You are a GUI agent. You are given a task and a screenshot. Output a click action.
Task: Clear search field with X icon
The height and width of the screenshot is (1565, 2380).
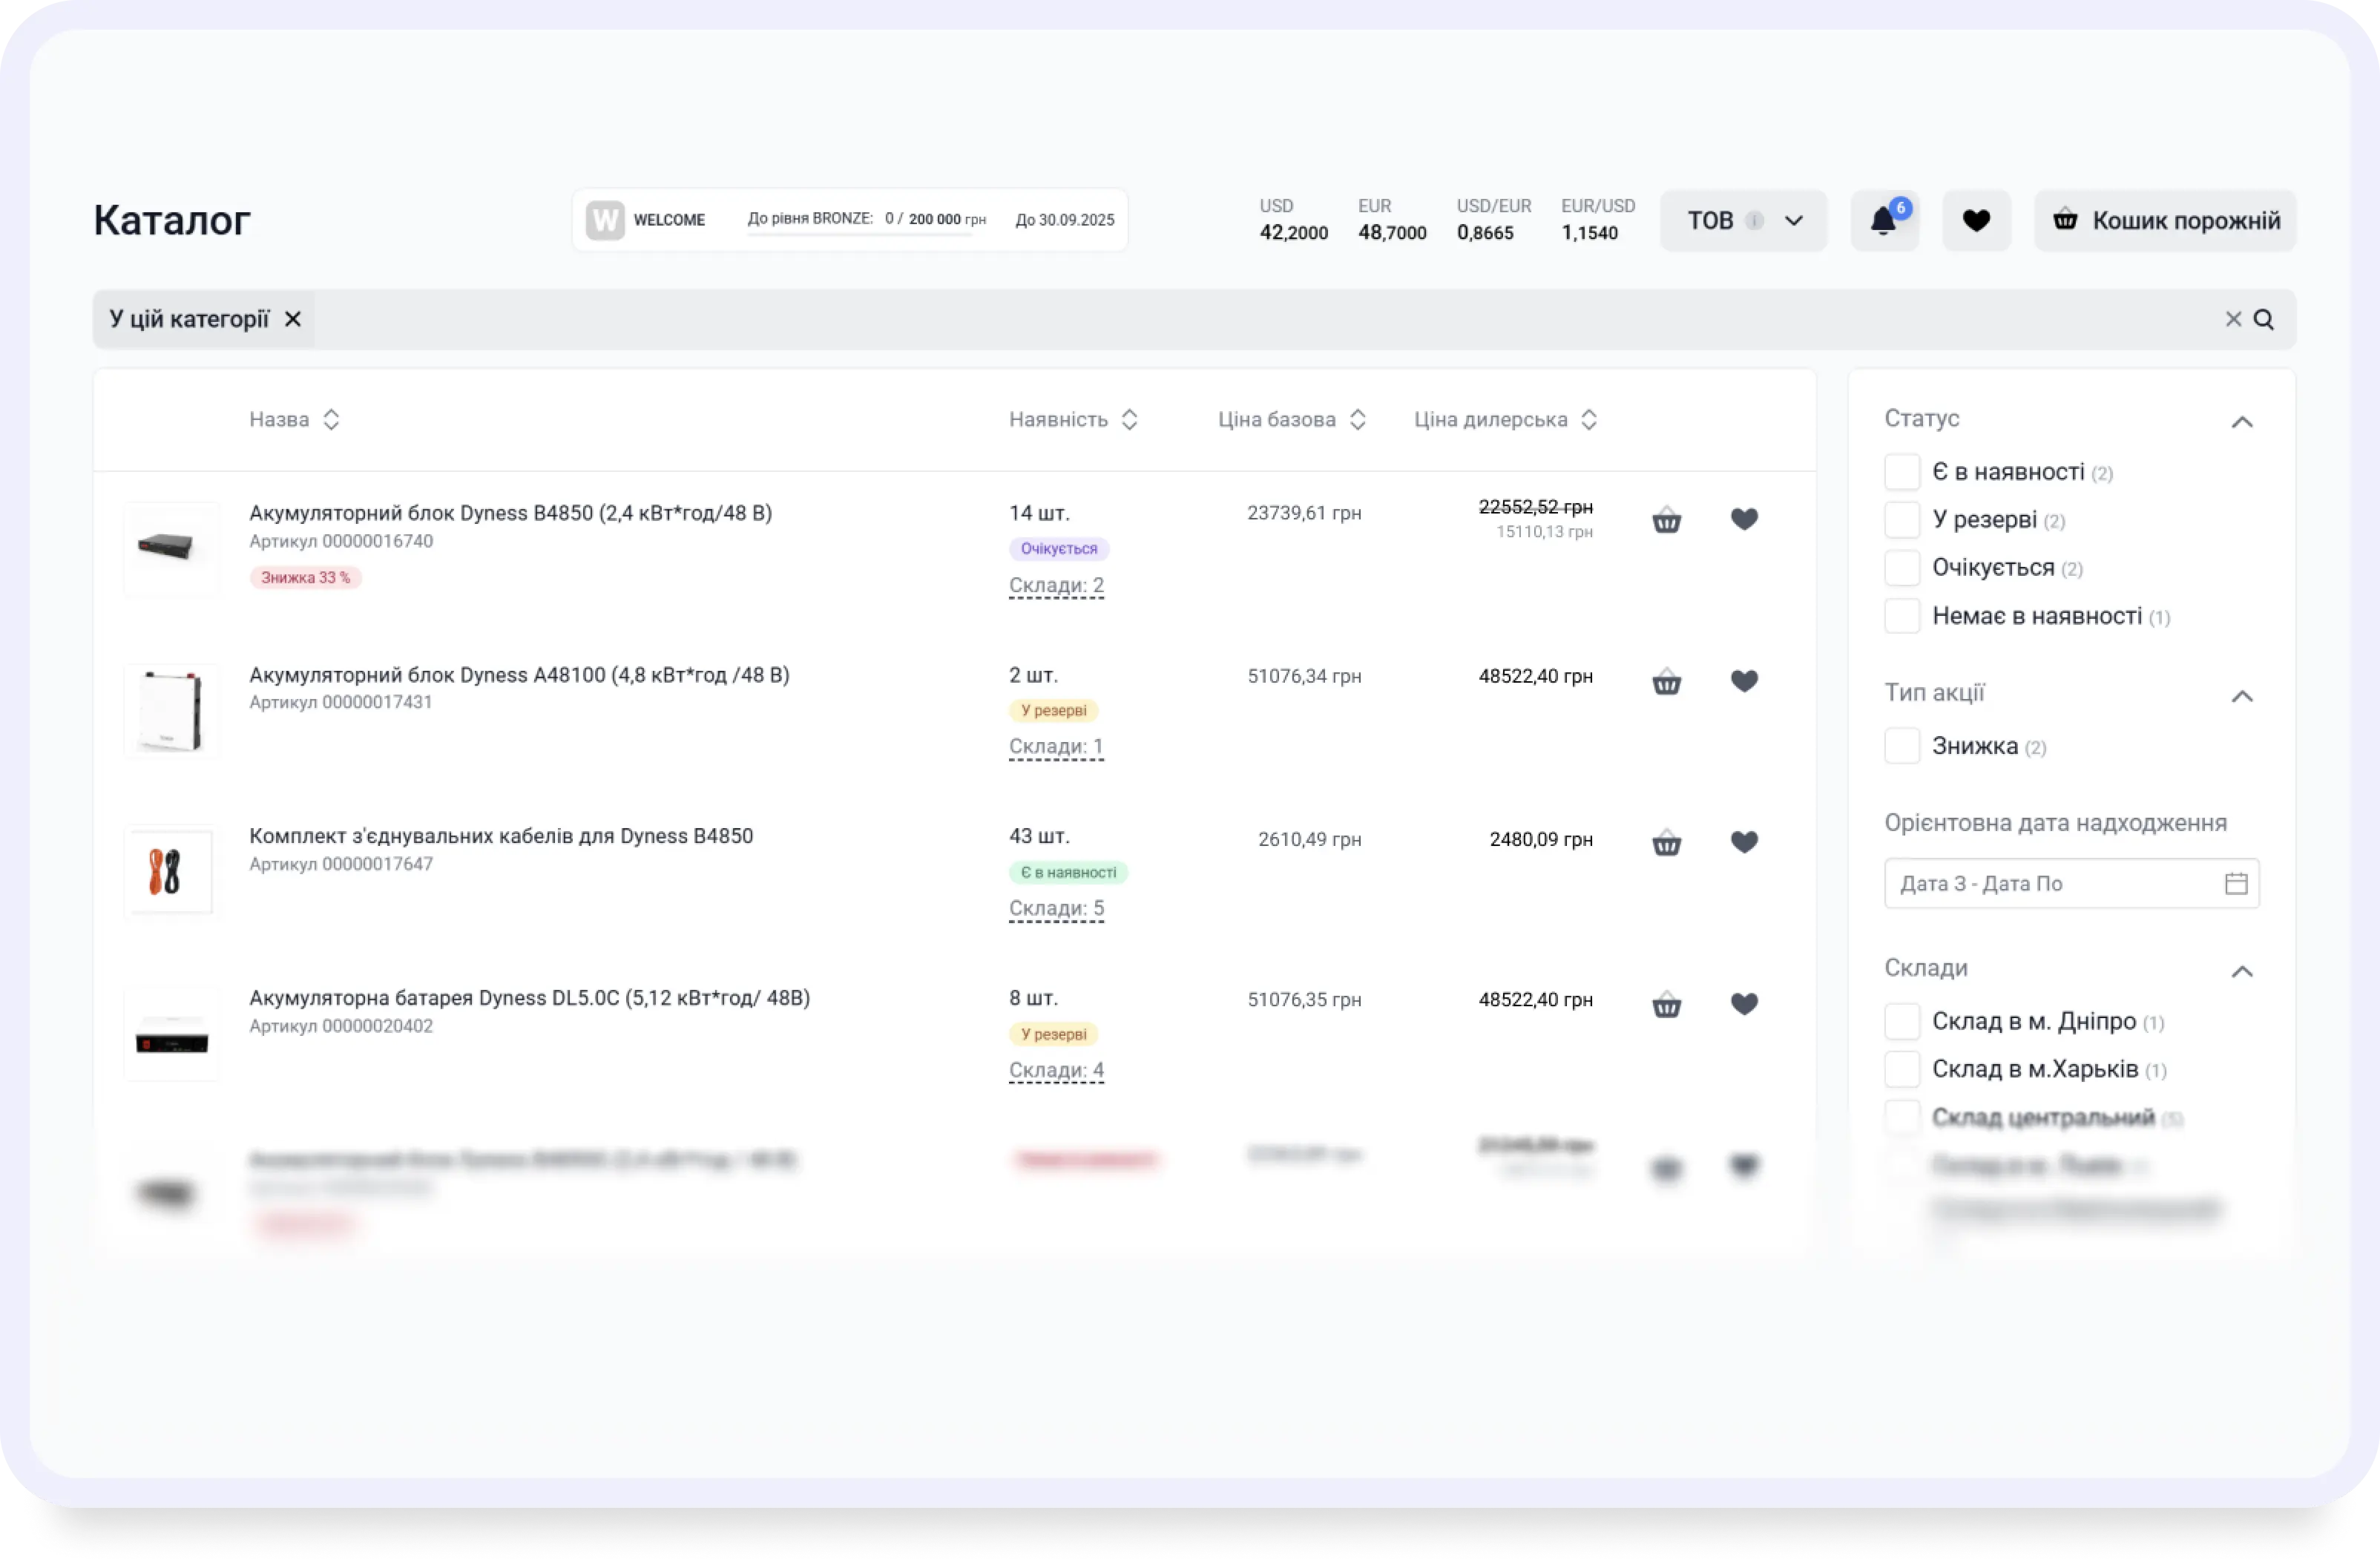(x=2233, y=319)
